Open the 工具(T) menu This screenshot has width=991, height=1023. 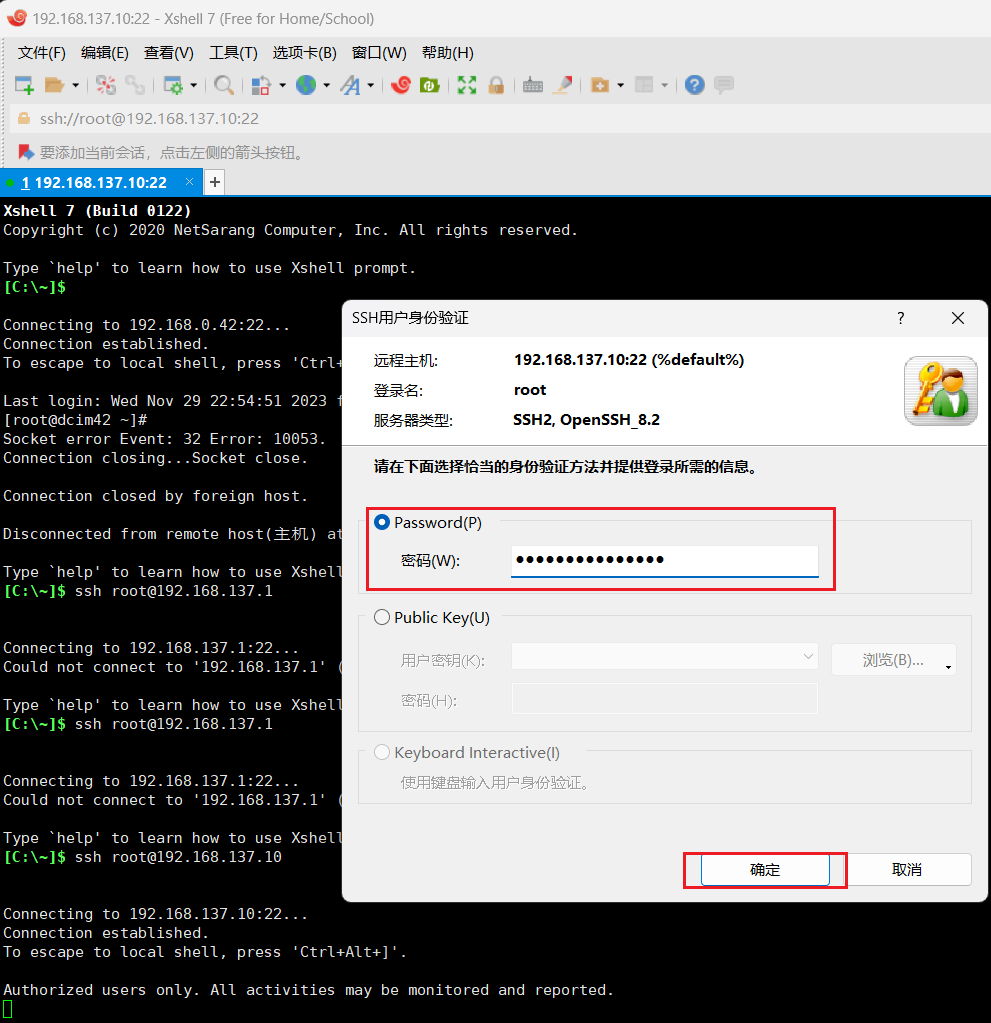coord(233,53)
